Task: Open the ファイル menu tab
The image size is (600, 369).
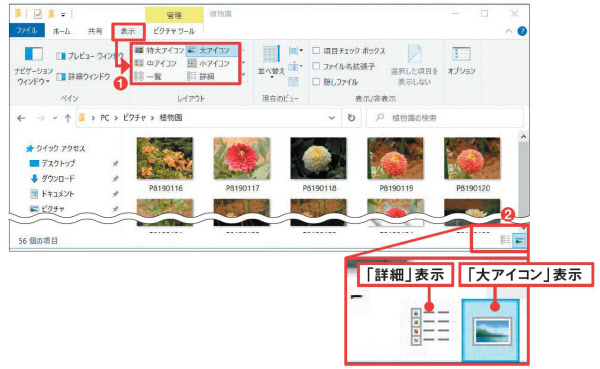Action: point(27,31)
